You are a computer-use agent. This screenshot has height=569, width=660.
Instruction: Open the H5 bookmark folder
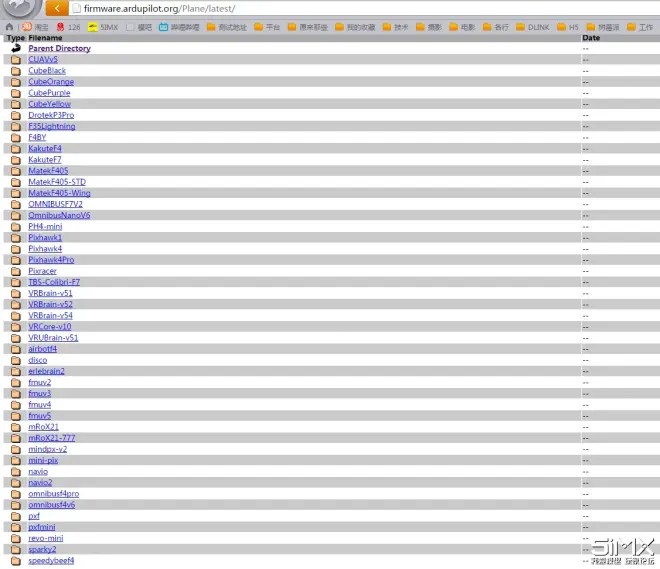(567, 27)
